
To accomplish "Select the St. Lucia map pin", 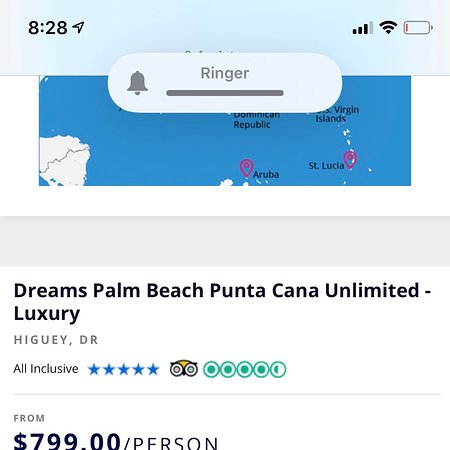I will pyautogui.click(x=350, y=159).
